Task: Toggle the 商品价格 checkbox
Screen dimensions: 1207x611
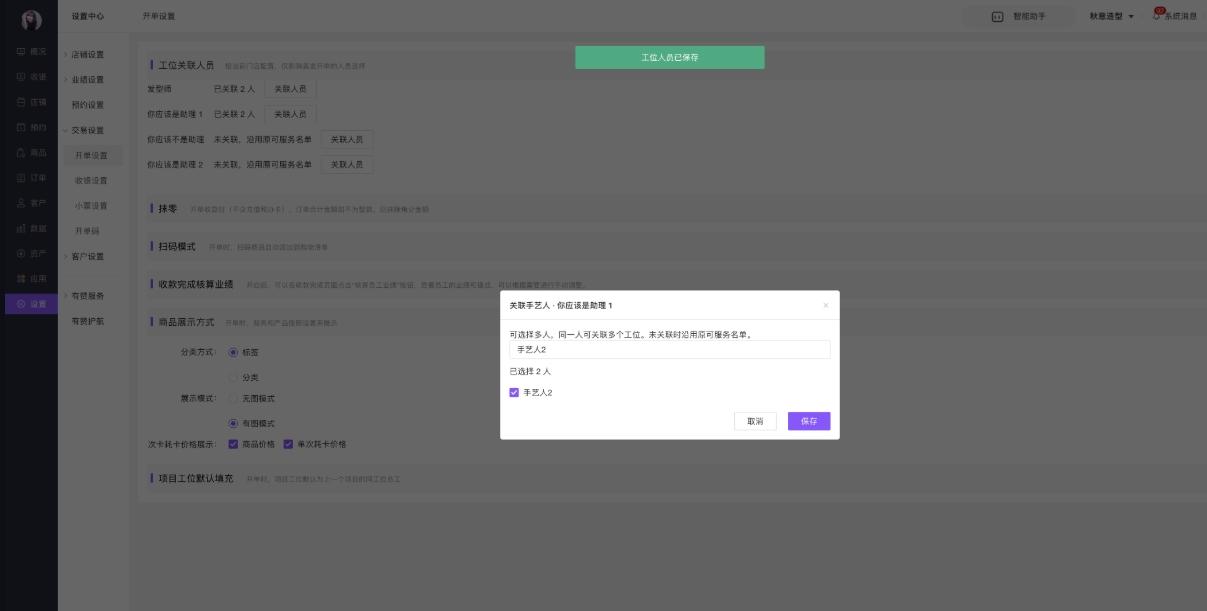Action: (234, 444)
